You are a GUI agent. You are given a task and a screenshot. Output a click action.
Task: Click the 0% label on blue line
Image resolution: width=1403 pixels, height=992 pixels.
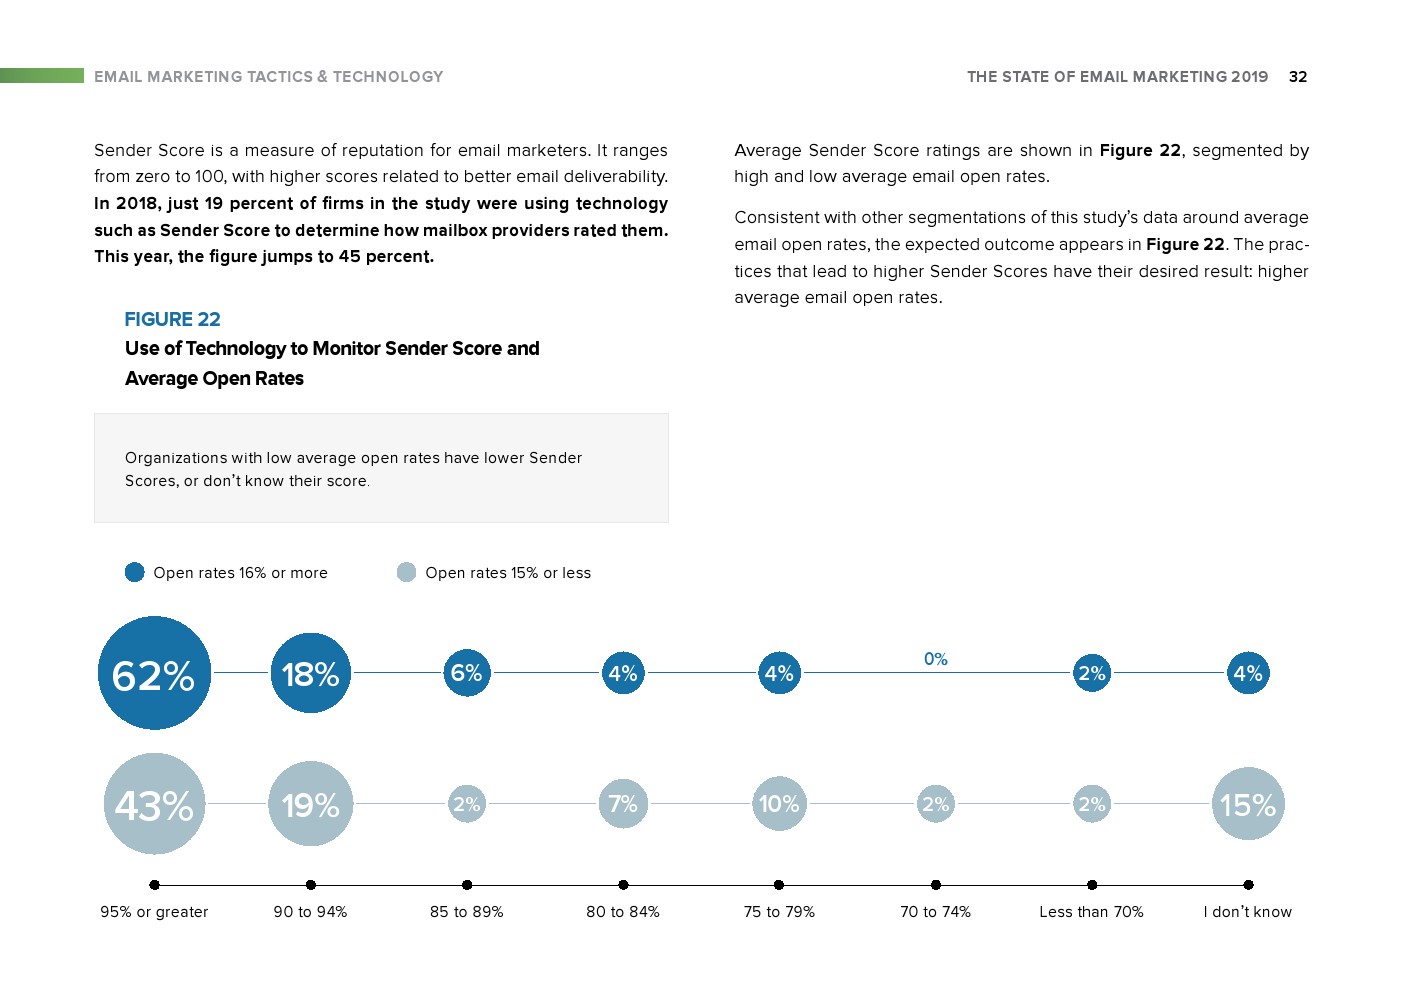(936, 659)
